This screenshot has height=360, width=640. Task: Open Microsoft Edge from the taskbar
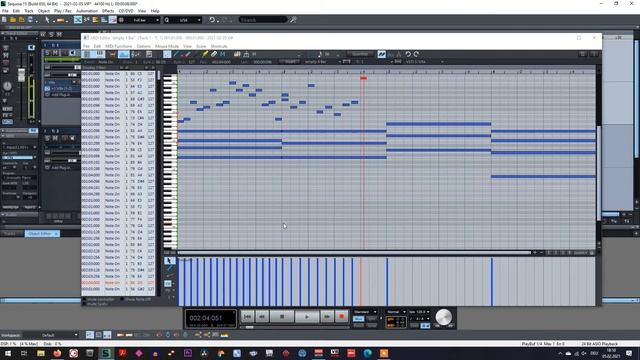tap(368, 353)
